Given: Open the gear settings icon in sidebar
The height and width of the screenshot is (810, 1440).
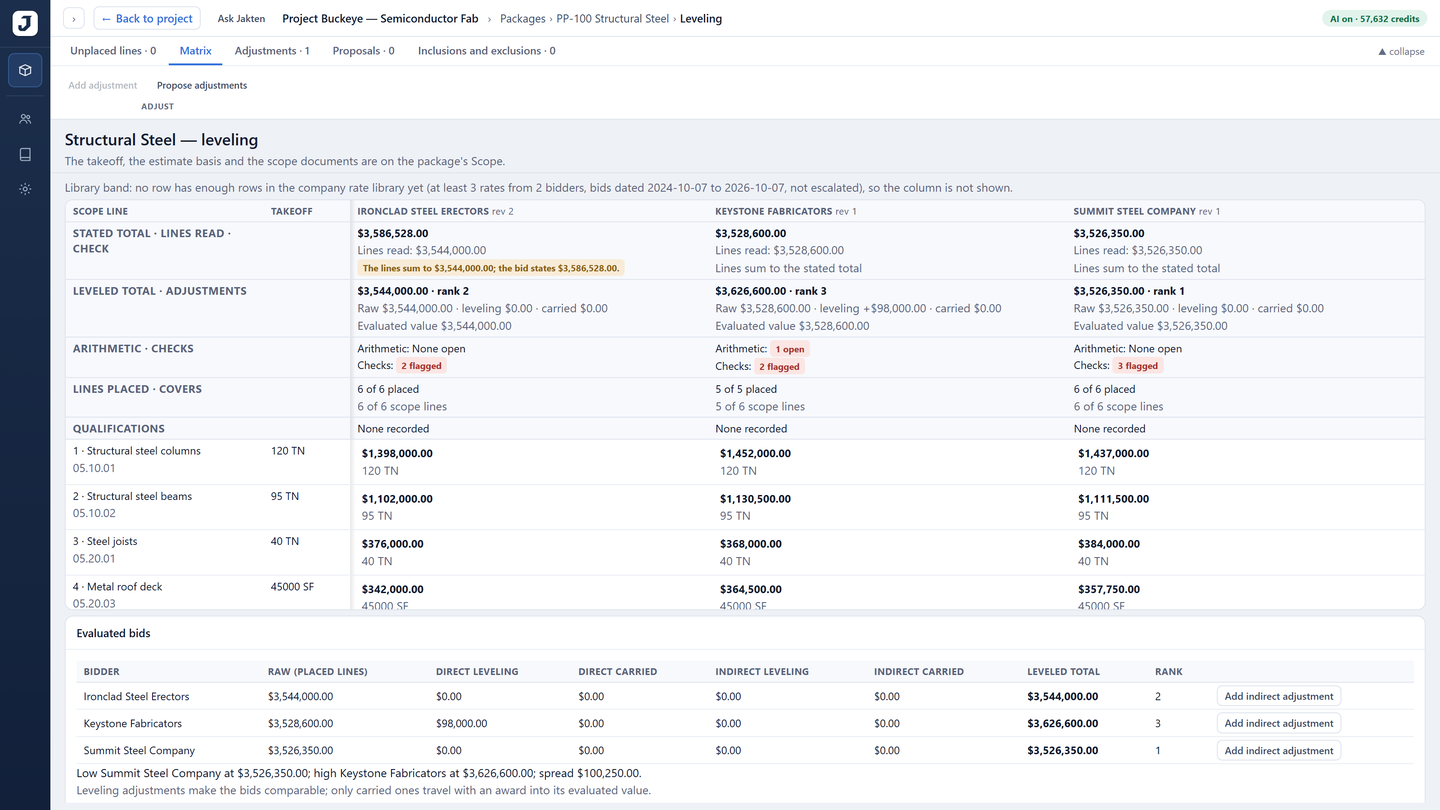Looking at the screenshot, I should coord(25,189).
